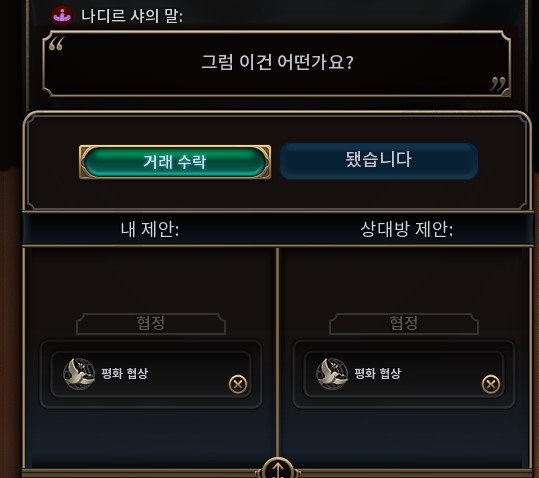Viewport: 539px width, 478px height.
Task: Click the 나디르 샤의 말: speaker label
Action: (x=132, y=16)
